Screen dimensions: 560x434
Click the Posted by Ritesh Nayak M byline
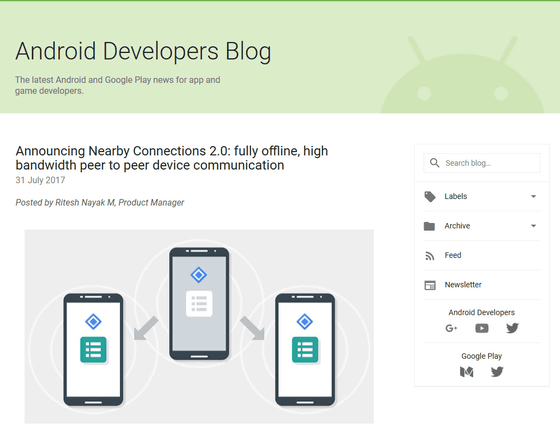pos(100,203)
